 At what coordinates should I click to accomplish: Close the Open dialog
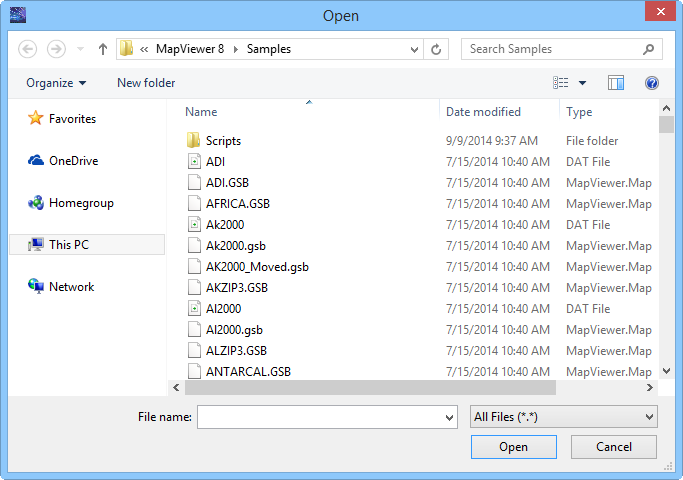(x=660, y=11)
